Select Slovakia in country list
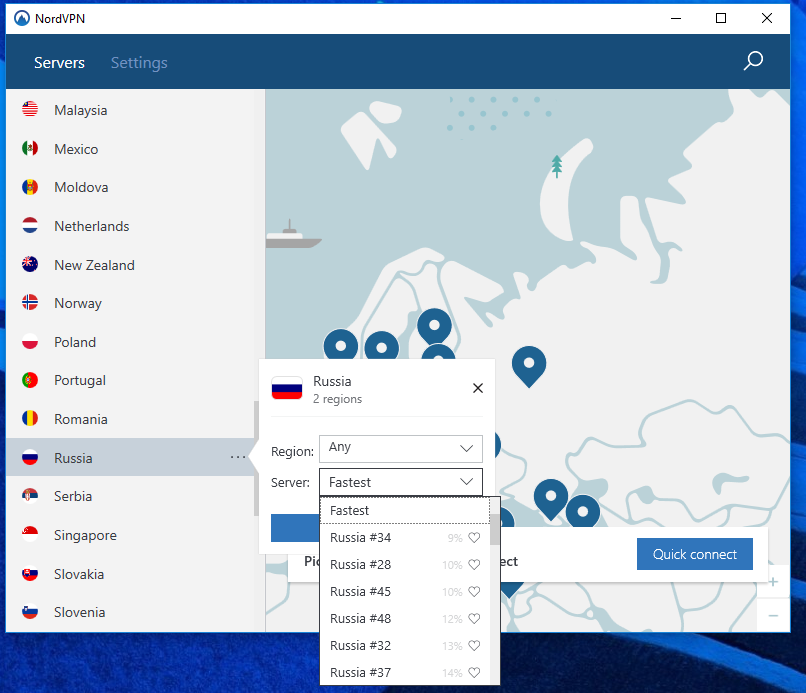This screenshot has height=693, width=806. tap(131, 574)
